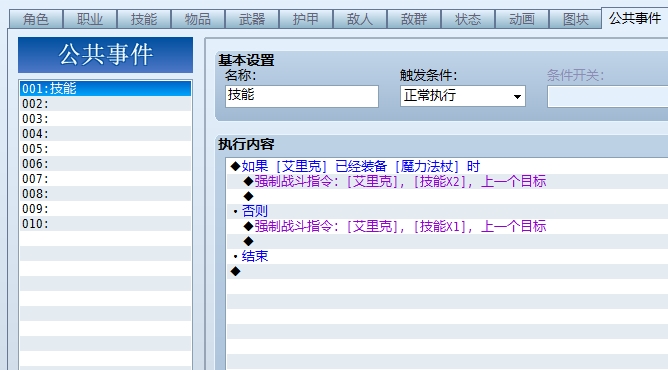Select empty event slot 007:
This screenshot has width=668, height=370.
105,178
